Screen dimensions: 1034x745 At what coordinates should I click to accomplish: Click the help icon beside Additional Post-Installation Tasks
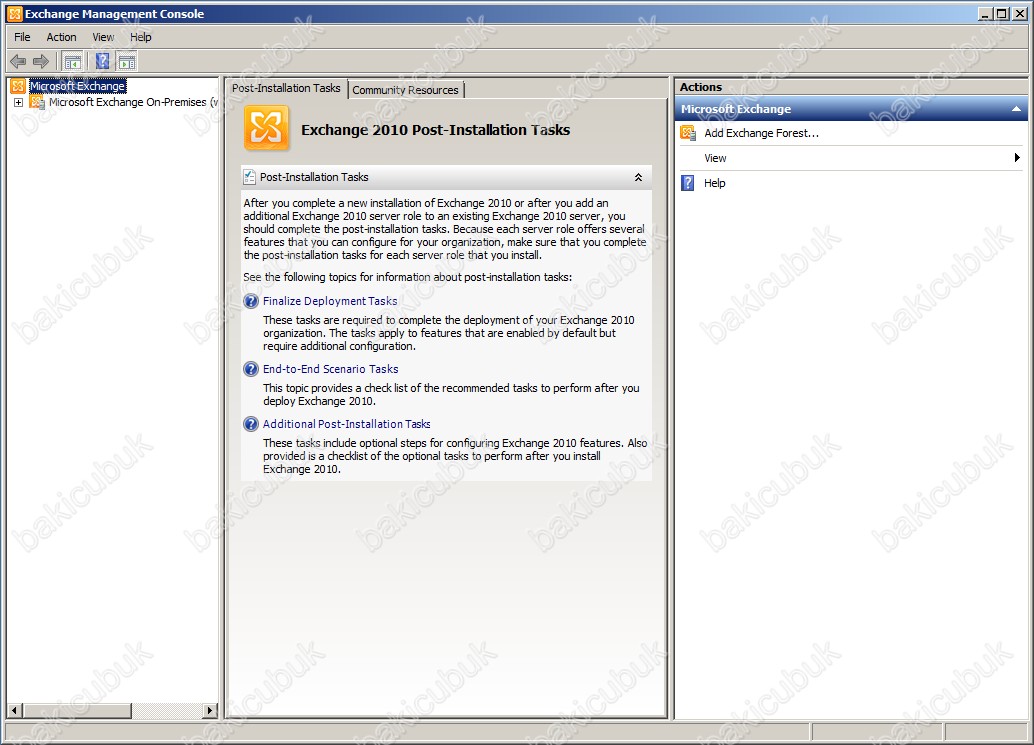point(251,424)
